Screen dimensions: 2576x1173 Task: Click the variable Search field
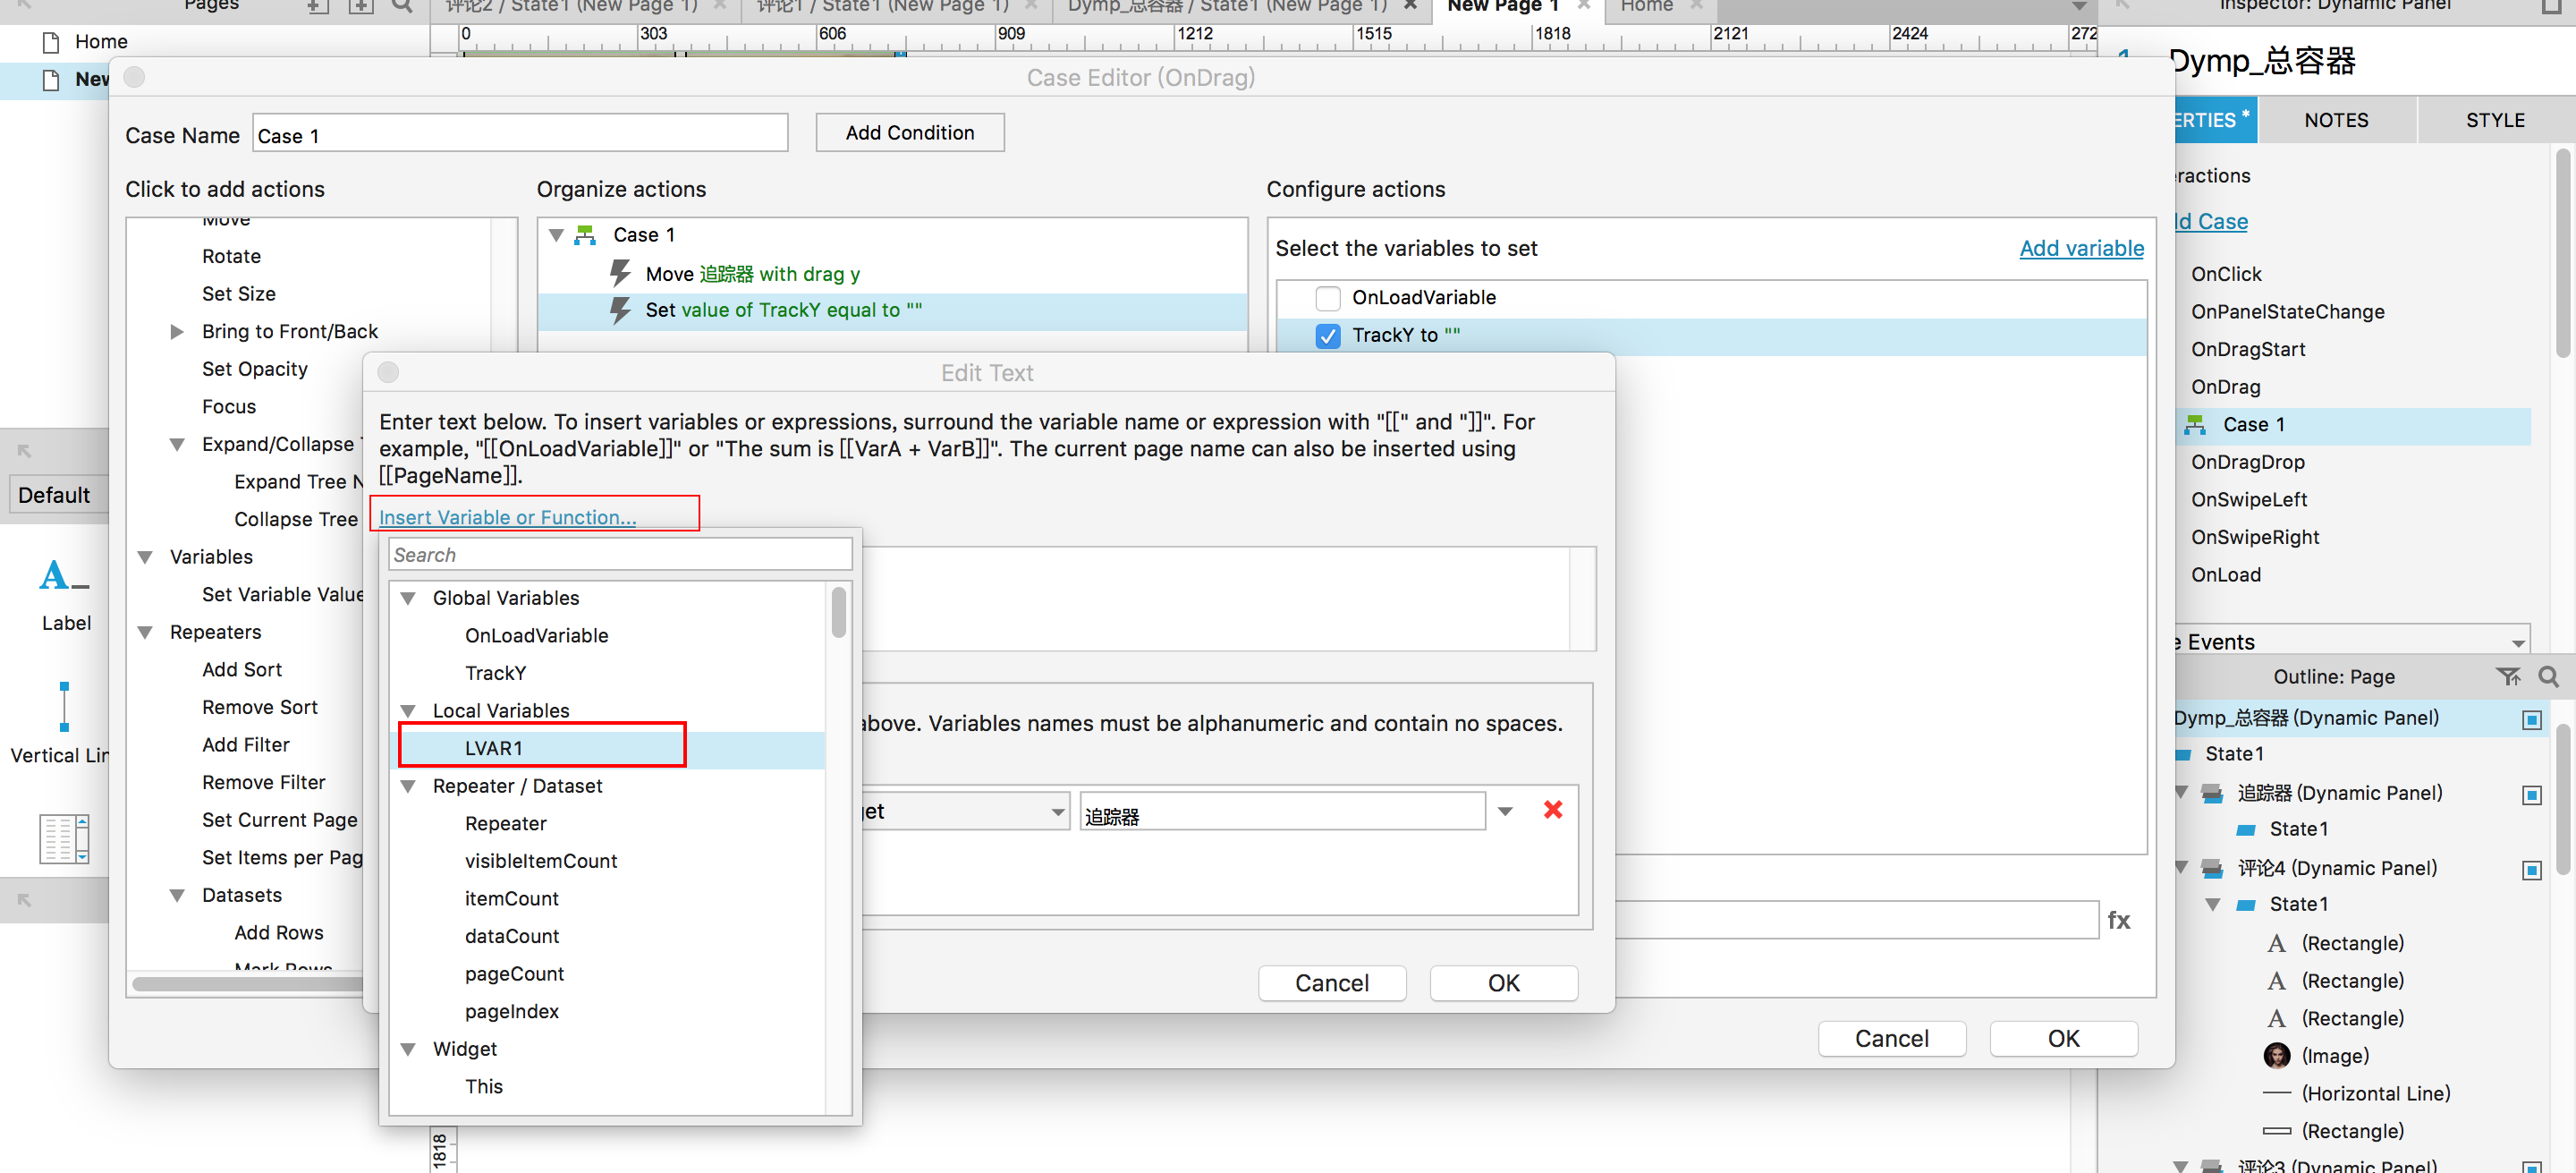coord(620,555)
